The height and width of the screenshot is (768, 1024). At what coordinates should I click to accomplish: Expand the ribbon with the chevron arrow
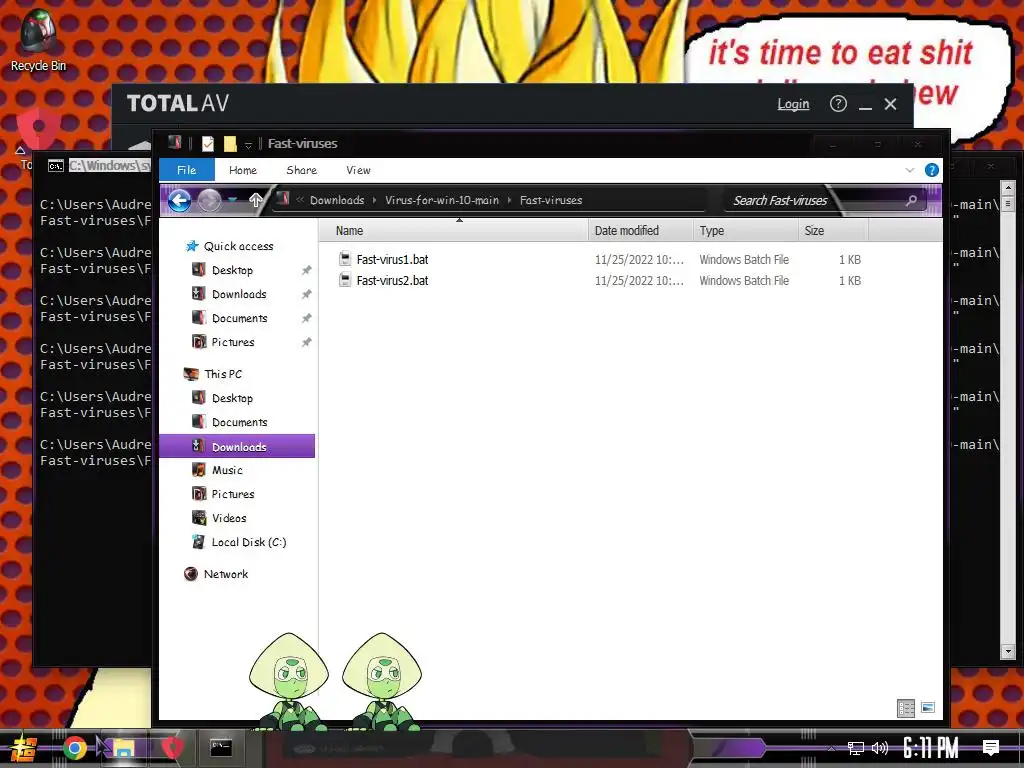coord(910,170)
